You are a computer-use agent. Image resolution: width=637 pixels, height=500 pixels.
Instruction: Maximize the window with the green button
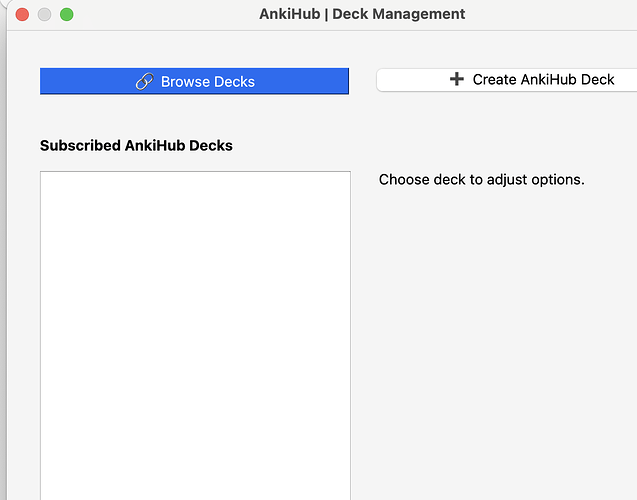(67, 15)
